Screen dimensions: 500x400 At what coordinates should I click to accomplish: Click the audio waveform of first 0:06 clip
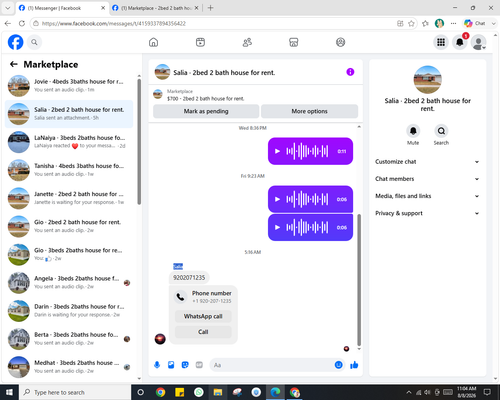coord(307,199)
